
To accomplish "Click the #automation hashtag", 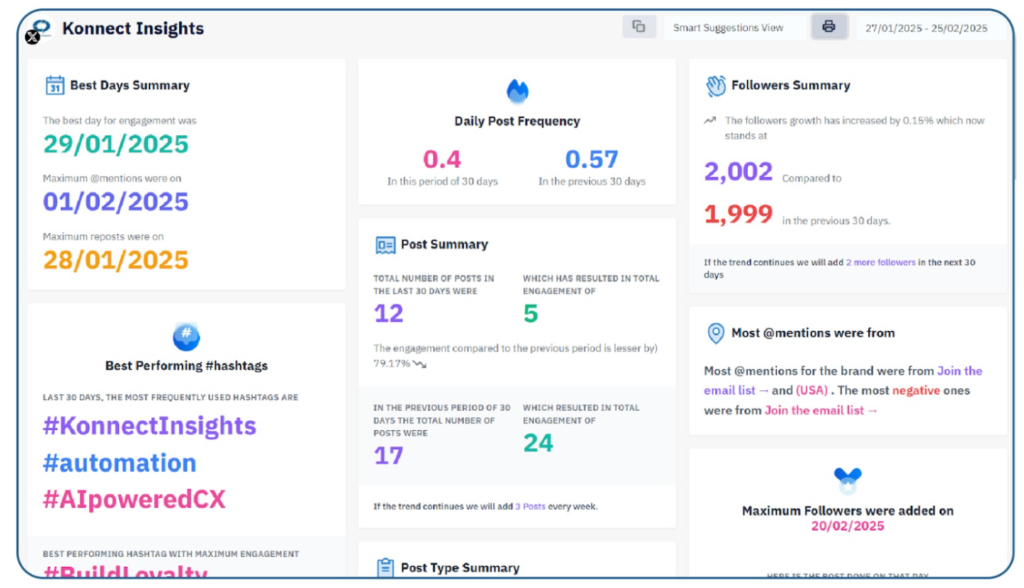I will 119,463.
